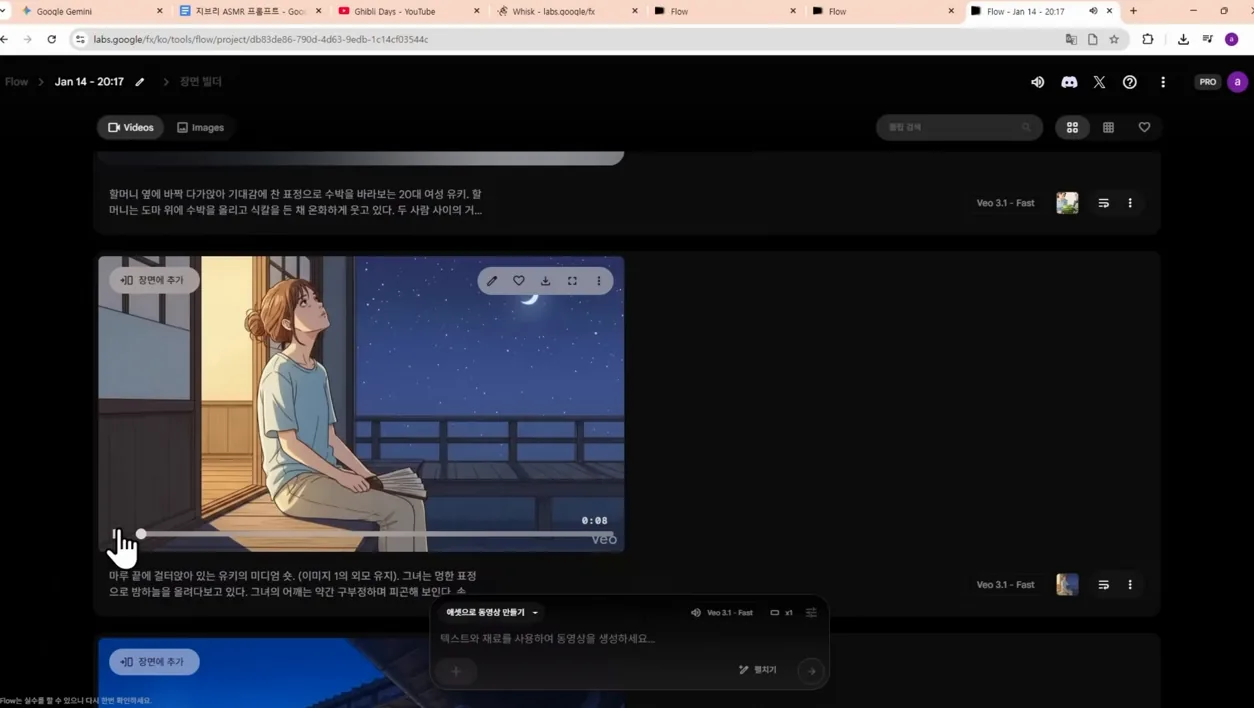Download the moon-gazing video
Viewport: 1254px width, 708px height.
[545, 281]
